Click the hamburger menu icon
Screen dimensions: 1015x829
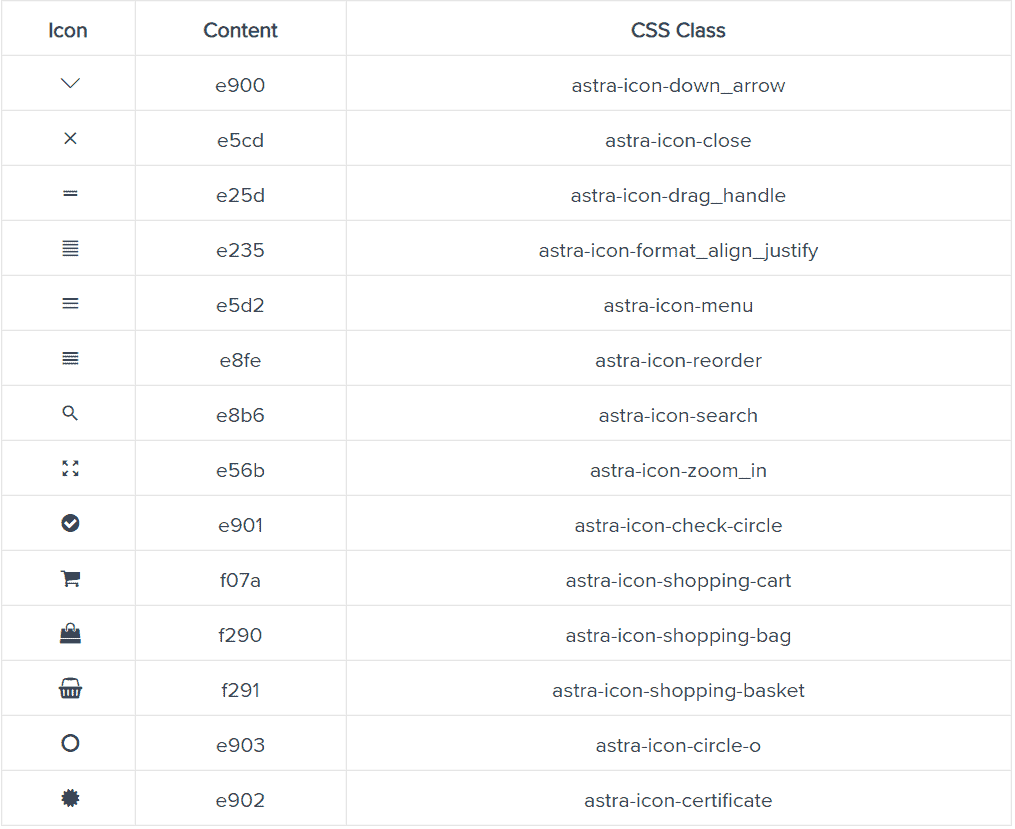(70, 304)
